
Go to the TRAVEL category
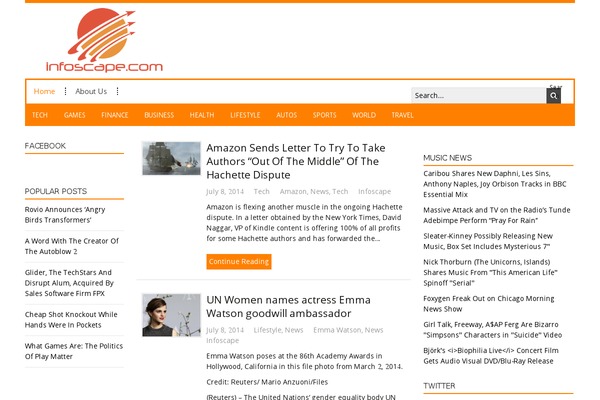(402, 115)
